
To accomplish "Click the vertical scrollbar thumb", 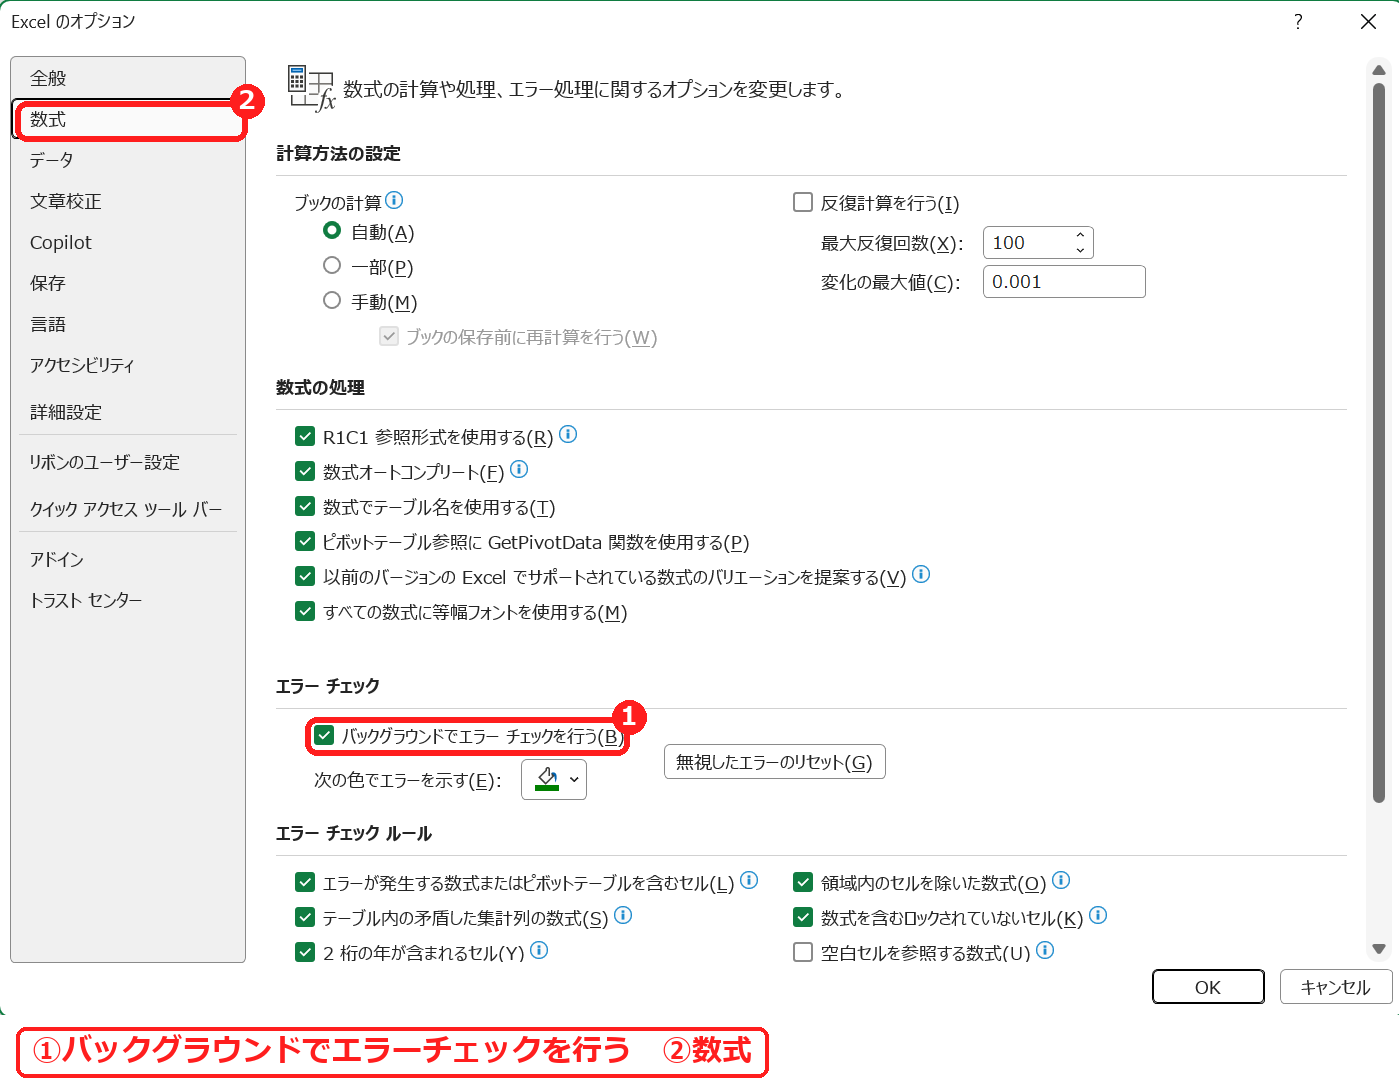I will point(1379,443).
